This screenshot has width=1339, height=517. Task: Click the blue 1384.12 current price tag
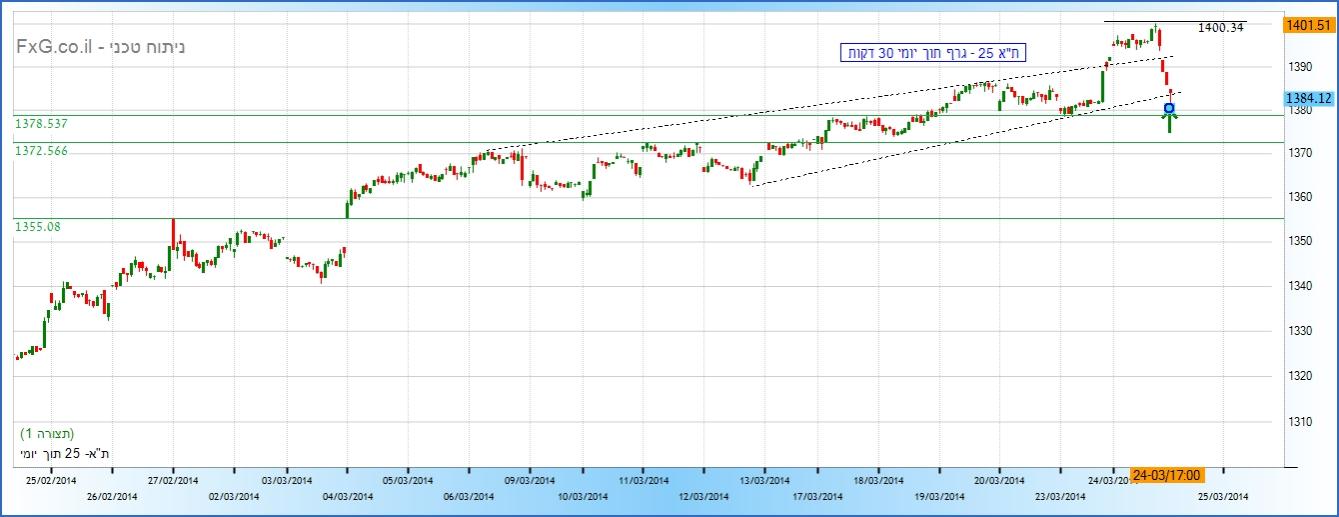[x=1309, y=98]
